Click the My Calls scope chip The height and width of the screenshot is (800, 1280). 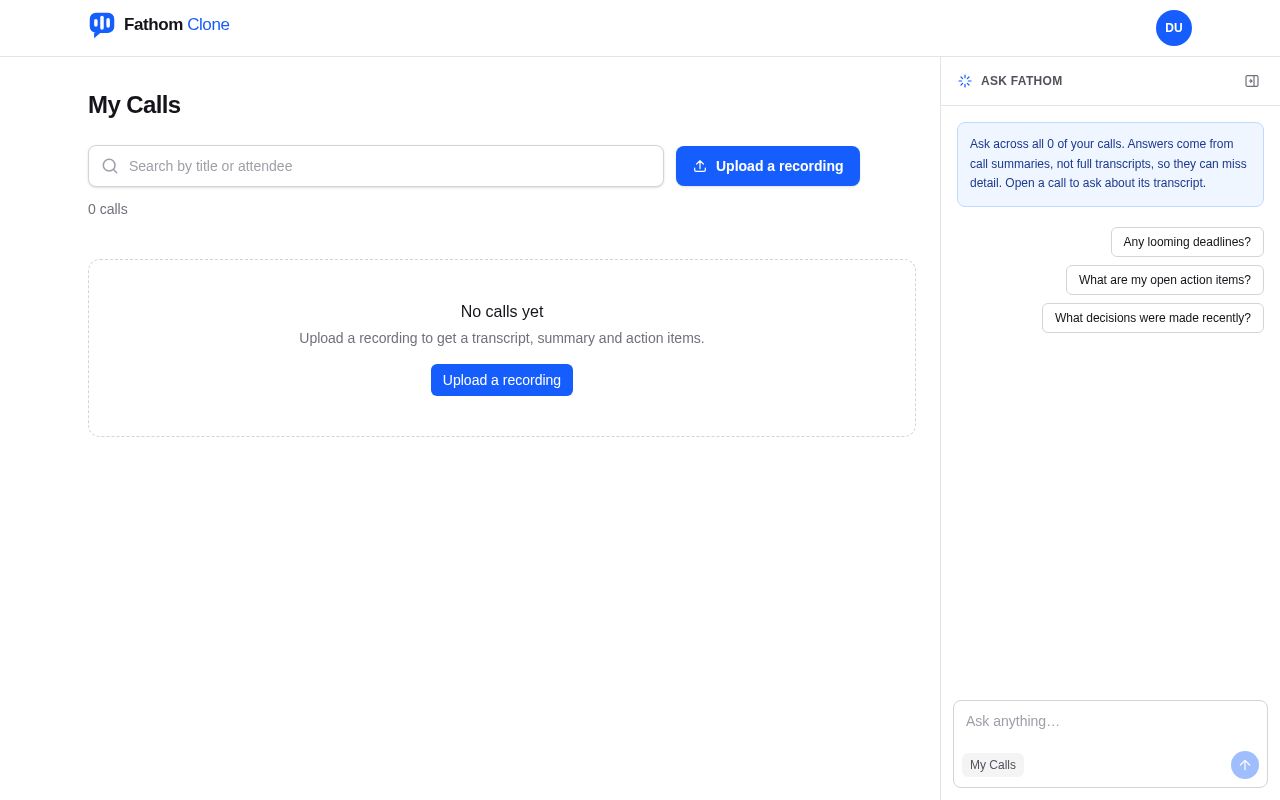(x=993, y=765)
